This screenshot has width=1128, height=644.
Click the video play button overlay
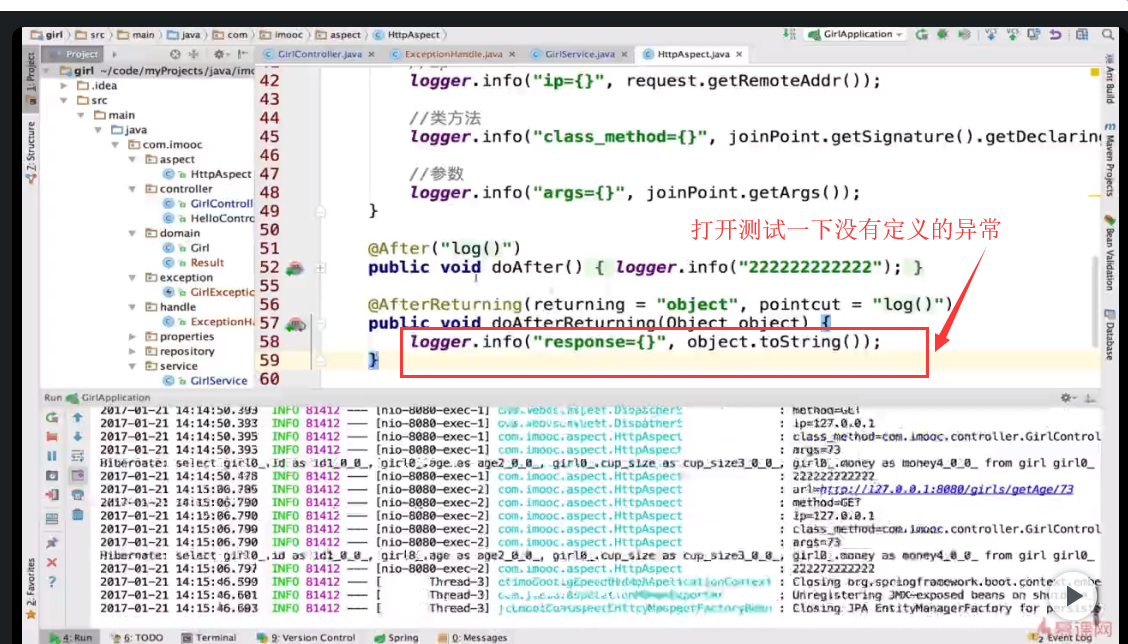tap(1073, 596)
